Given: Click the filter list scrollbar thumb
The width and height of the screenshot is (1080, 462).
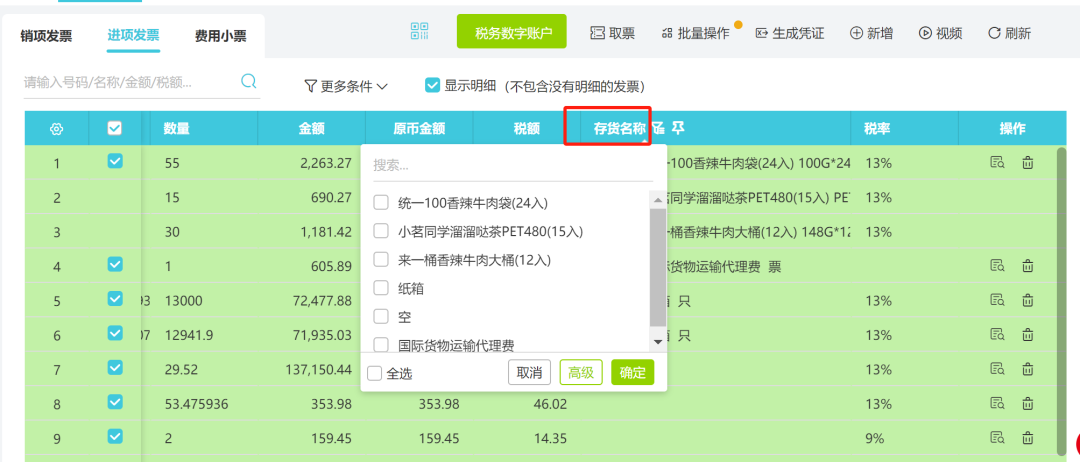Looking at the screenshot, I should [657, 267].
